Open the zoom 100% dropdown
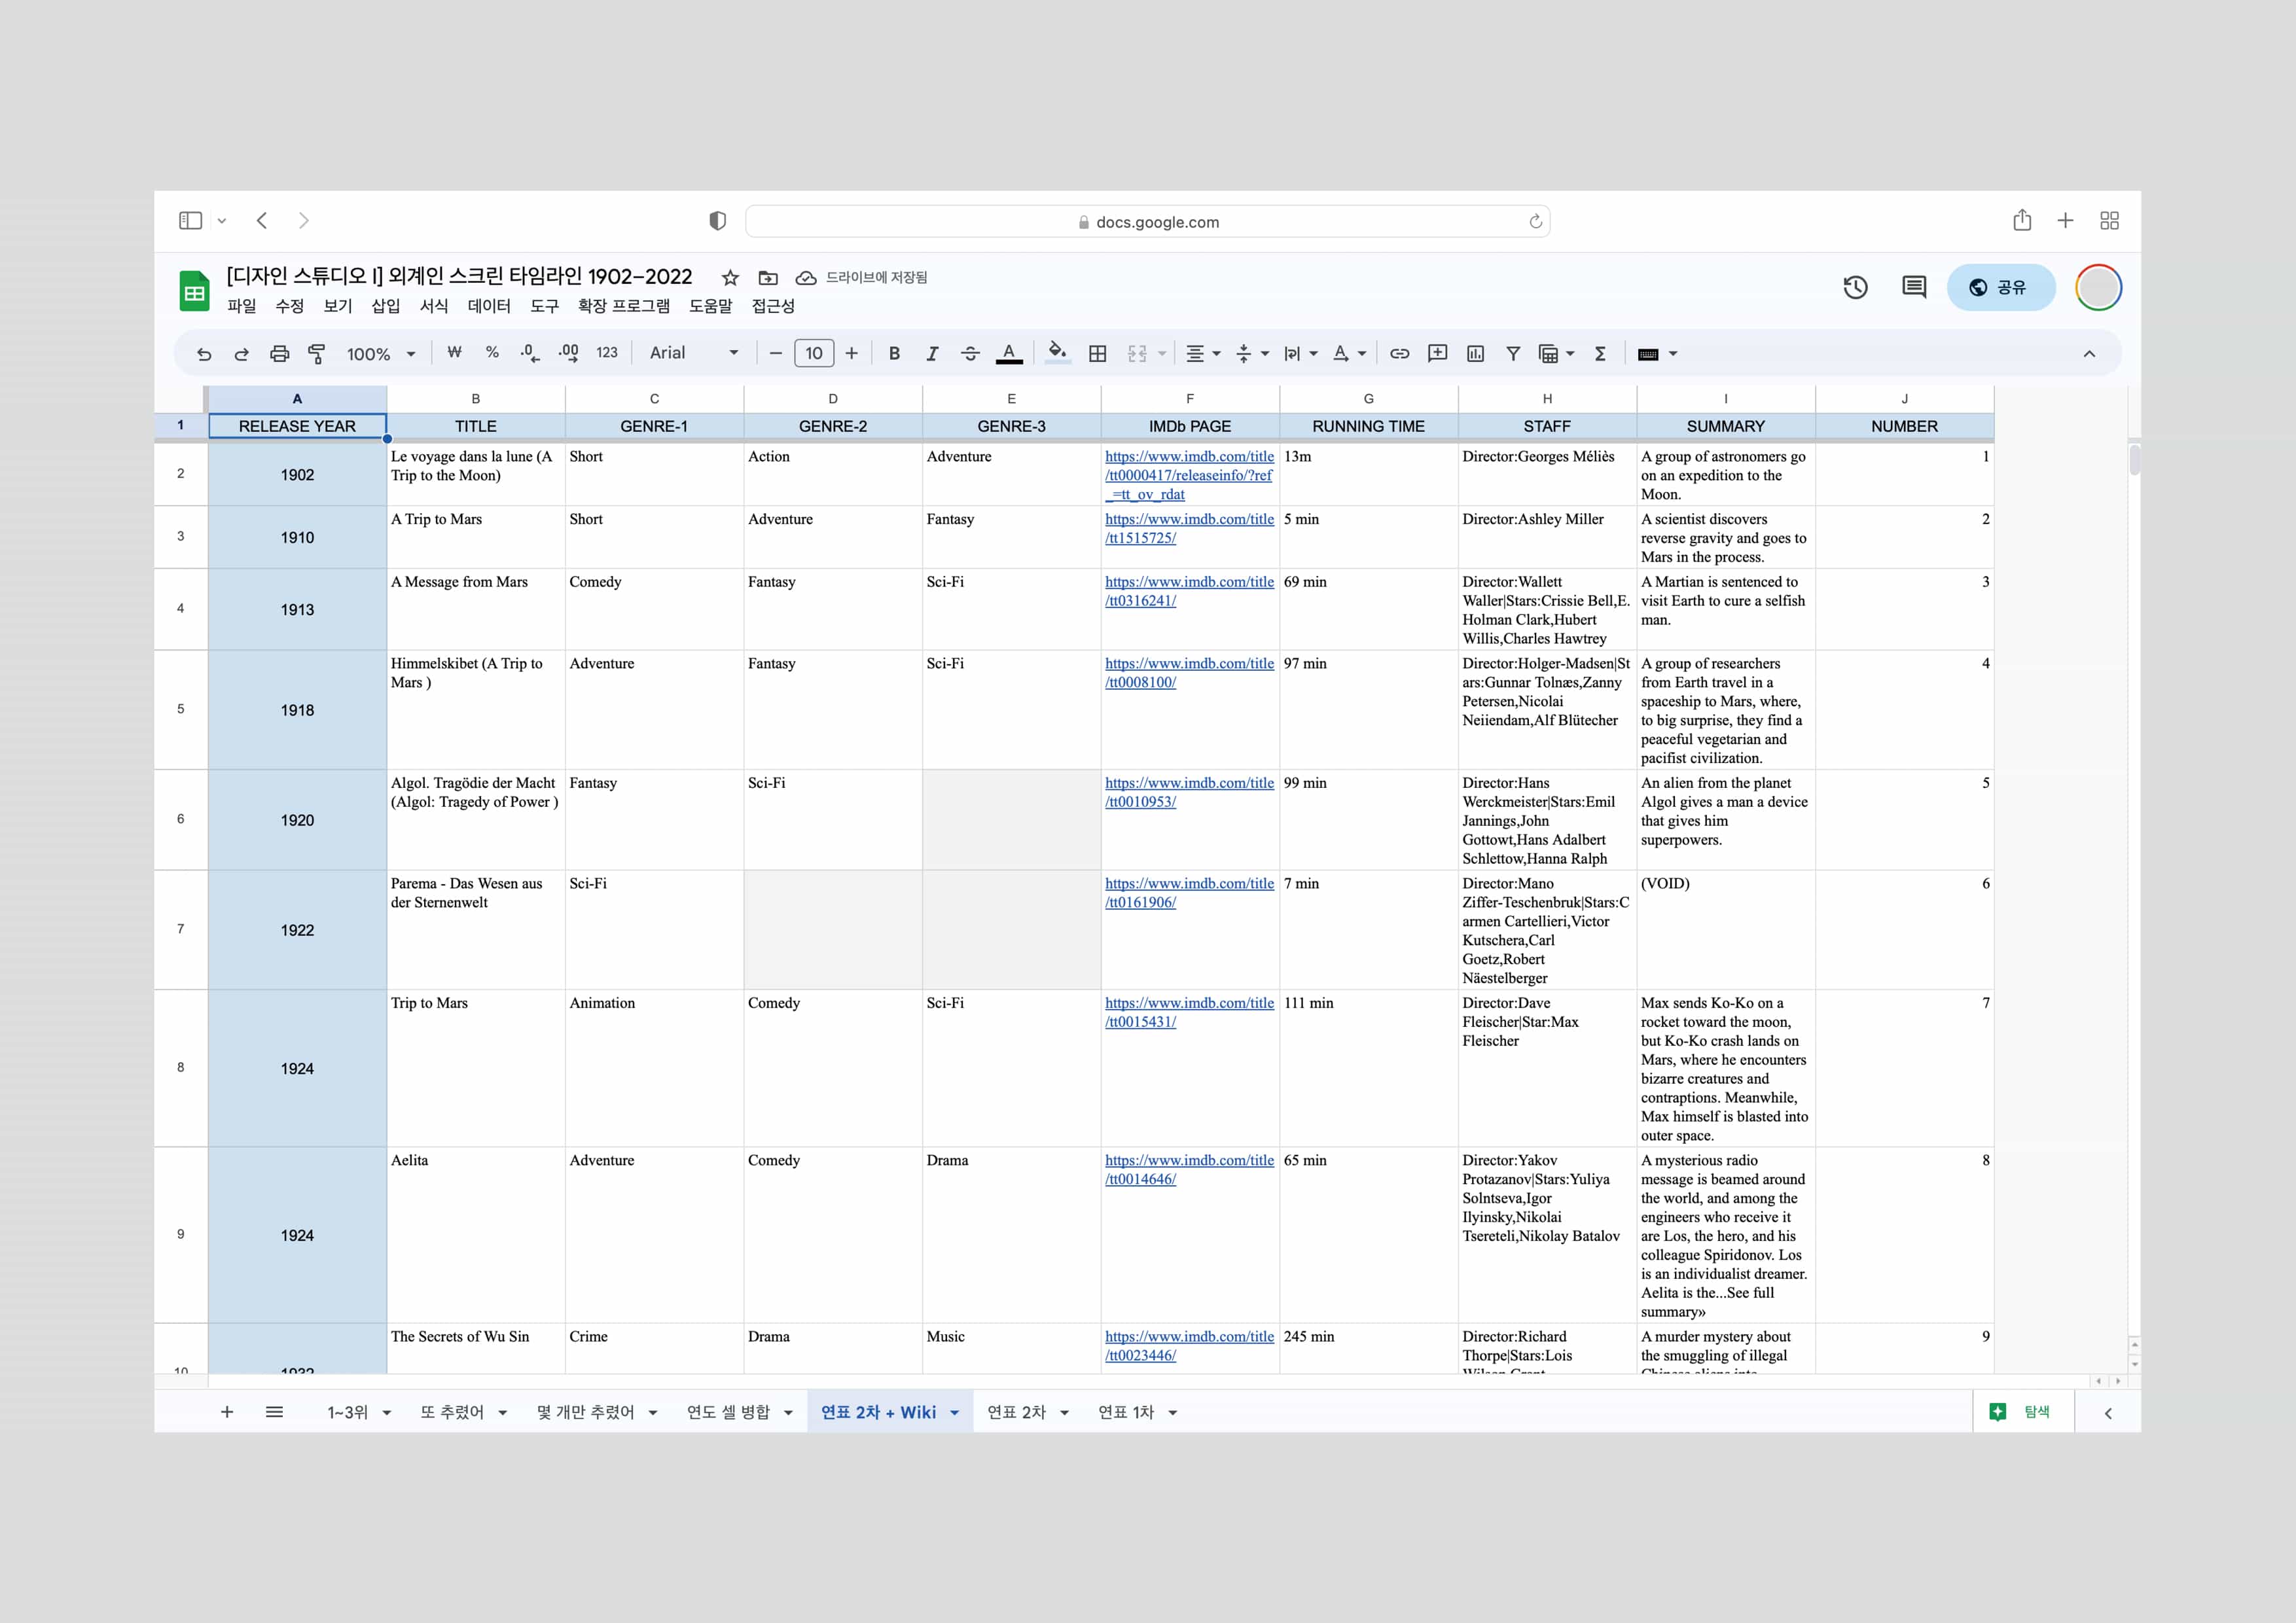 tap(380, 354)
